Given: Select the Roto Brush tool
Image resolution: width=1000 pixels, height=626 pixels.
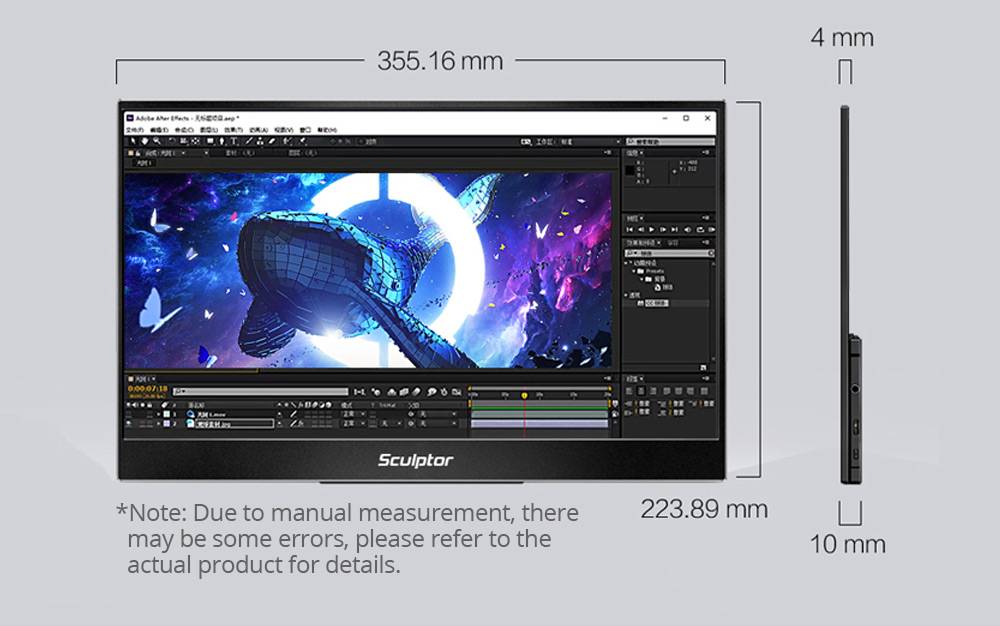Looking at the screenshot, I should (x=286, y=141).
